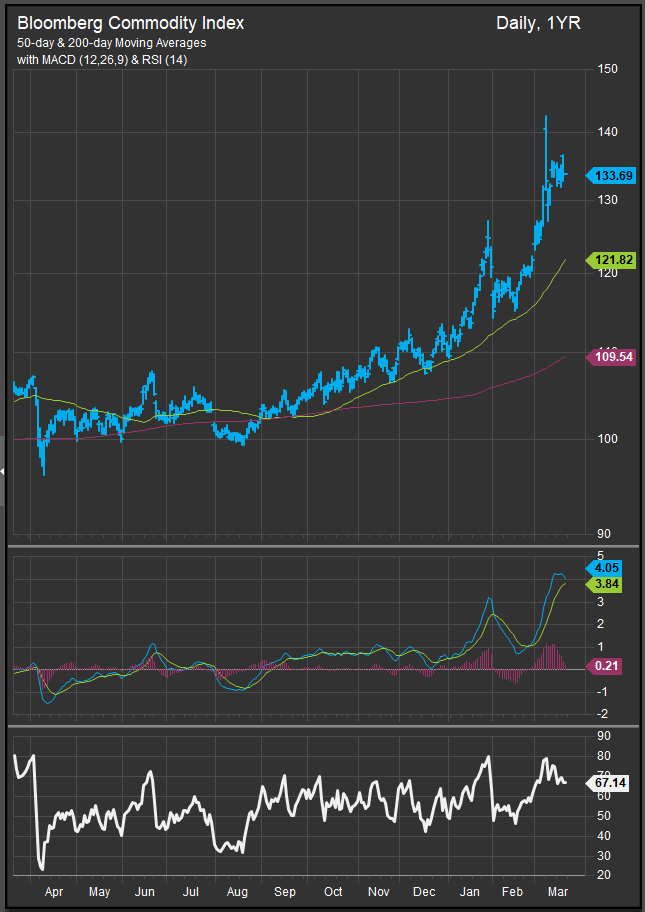Select the Aug label on the time axis
This screenshot has height=912, width=645.
point(236,891)
